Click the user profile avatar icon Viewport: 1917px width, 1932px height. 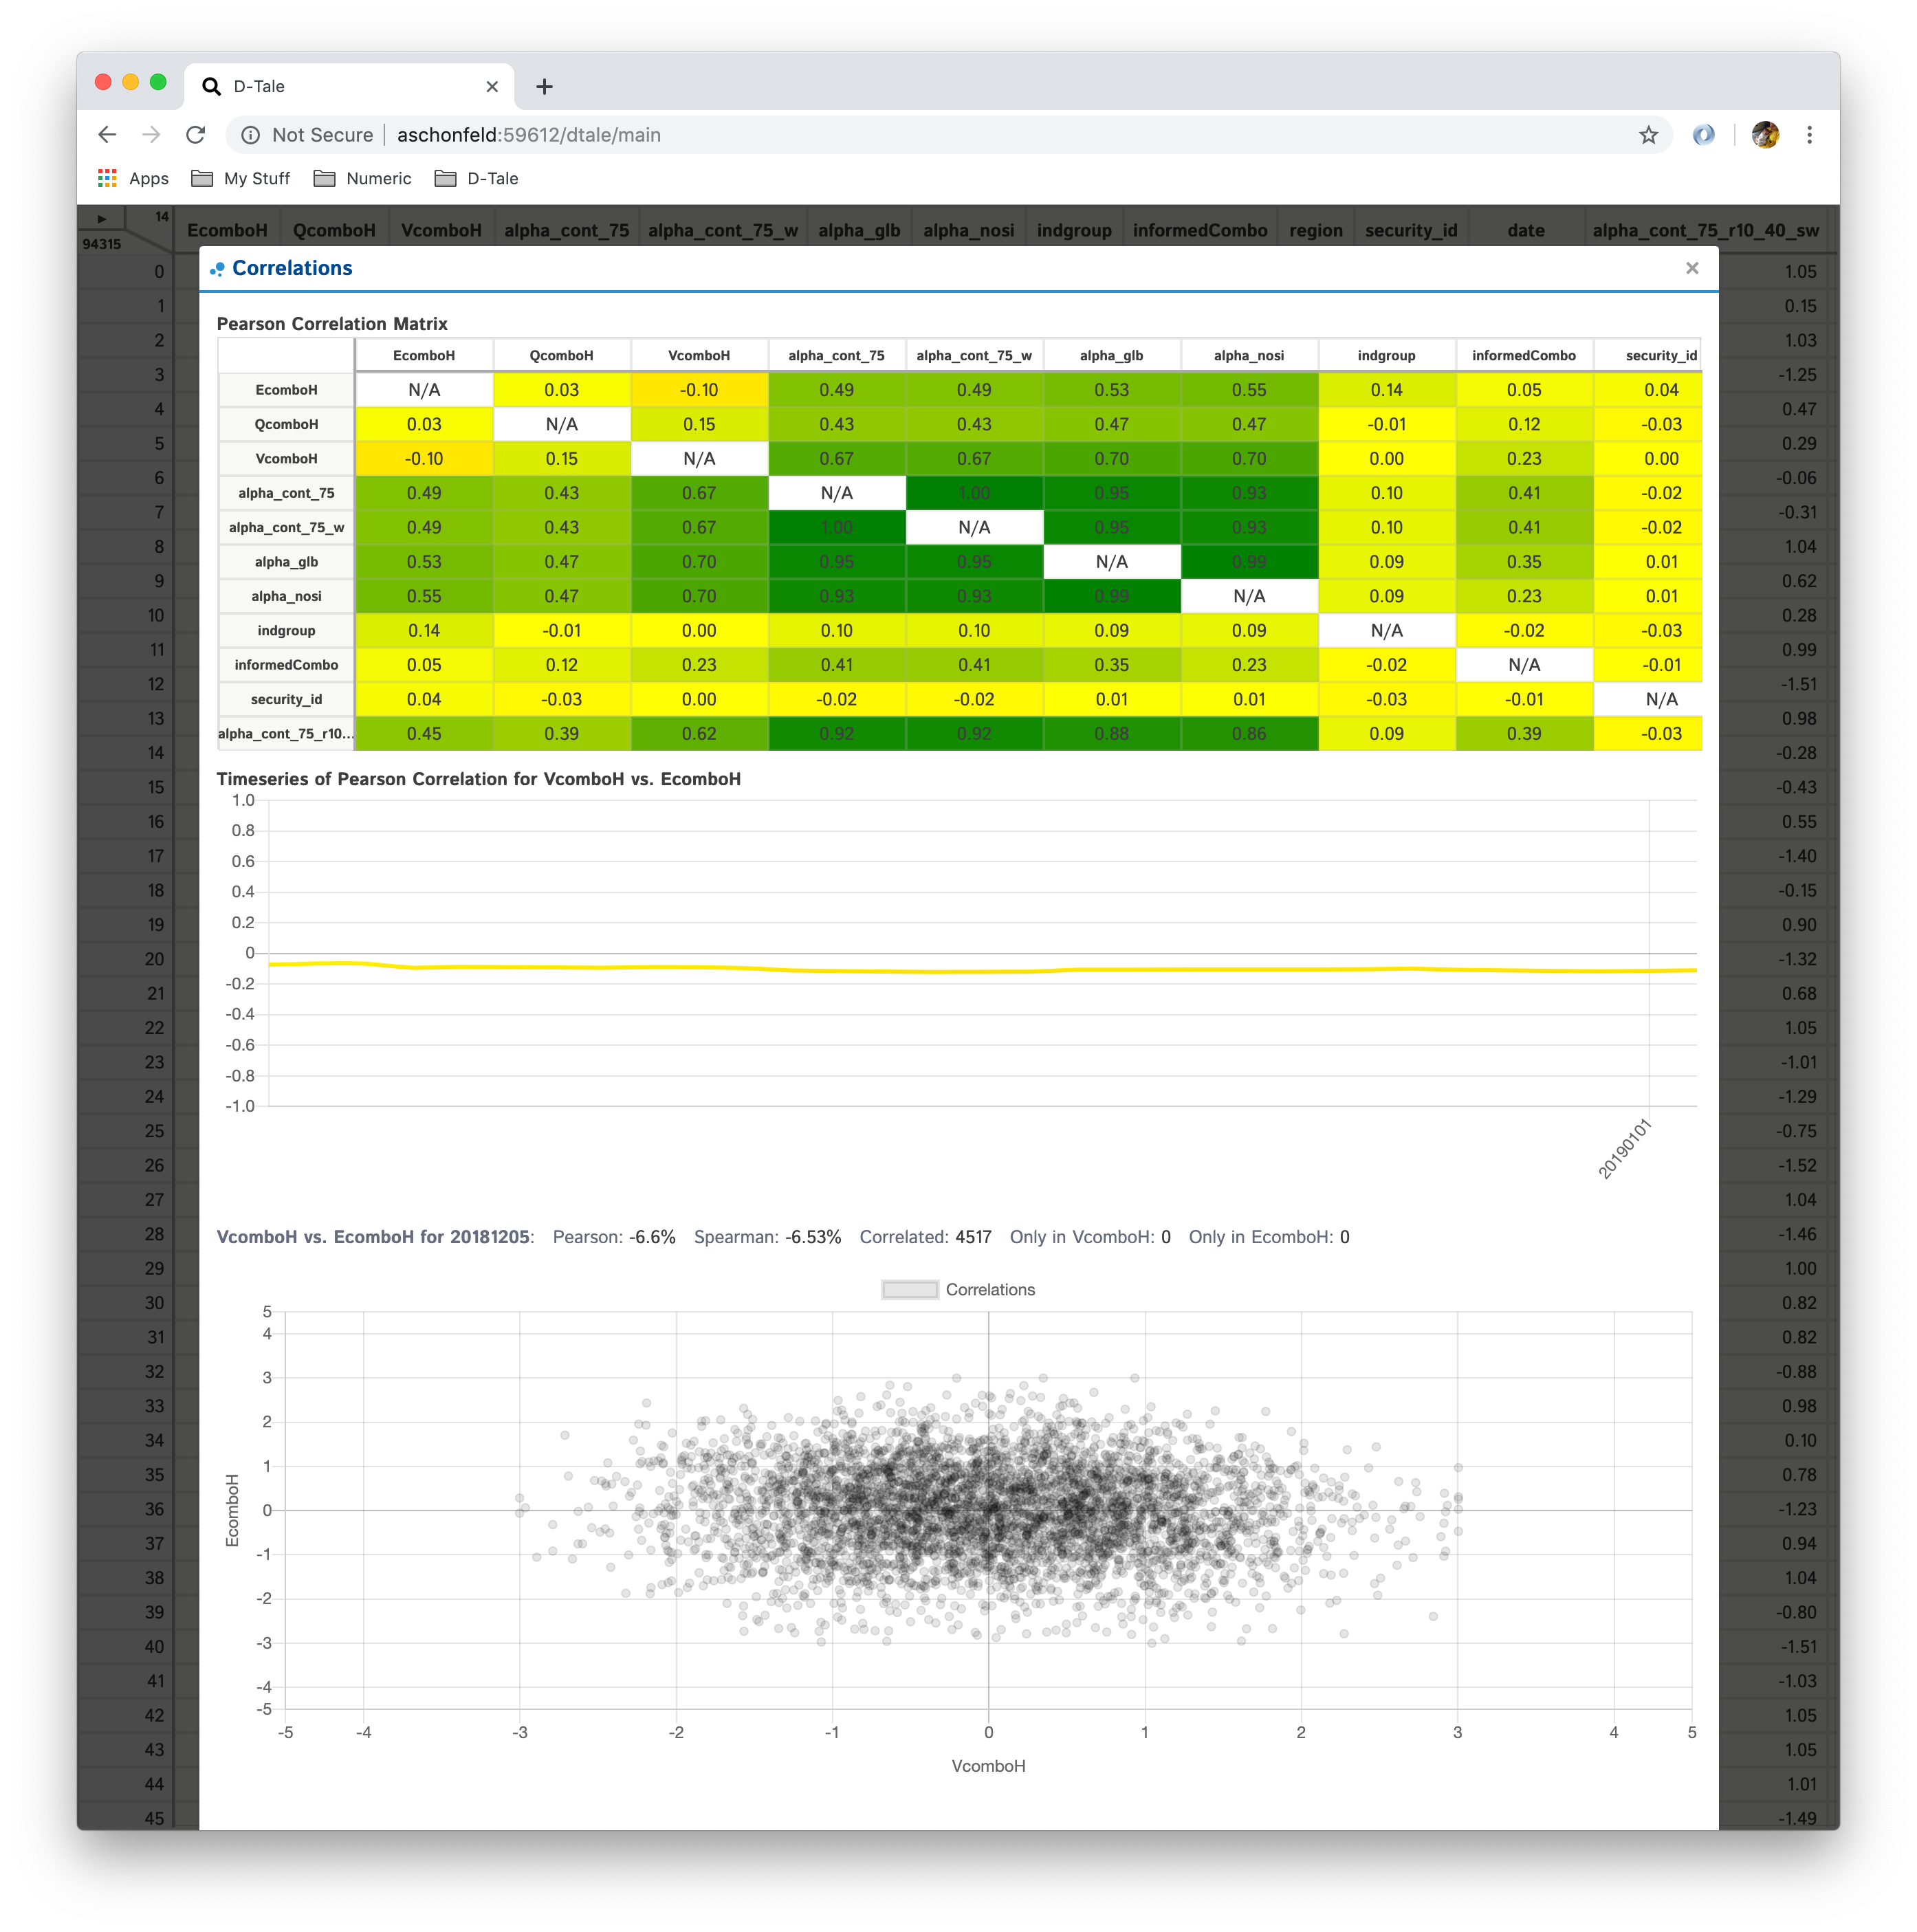[x=1765, y=135]
